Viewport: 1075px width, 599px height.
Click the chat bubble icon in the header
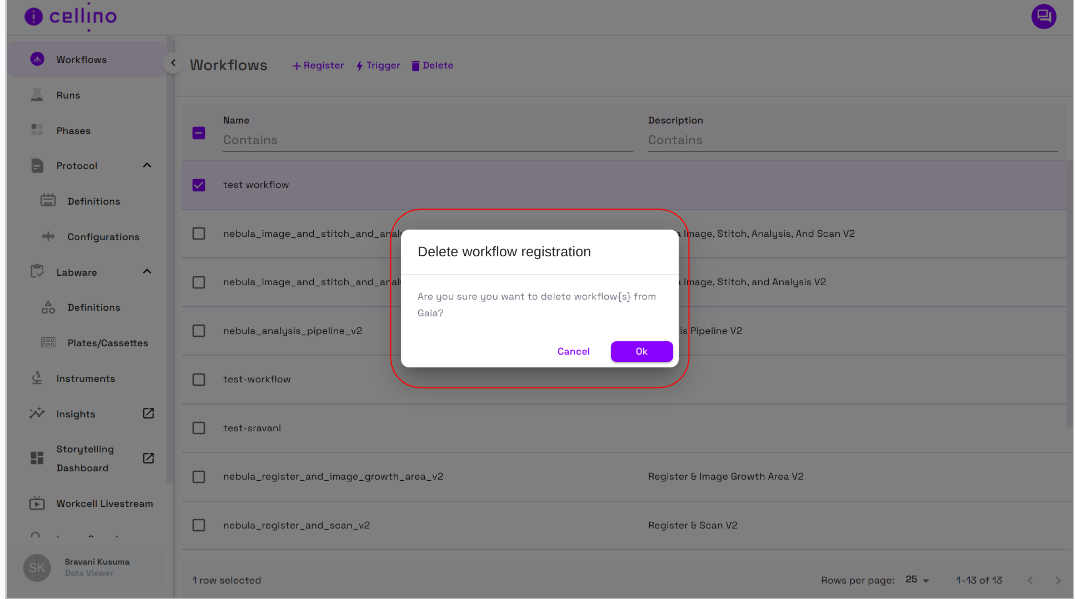[x=1043, y=17]
